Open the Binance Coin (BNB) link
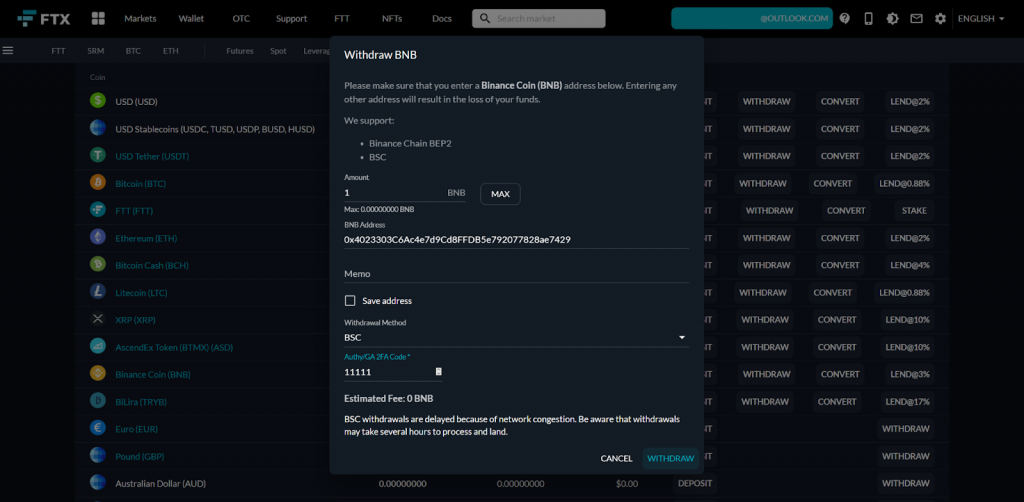 pyautogui.click(x=153, y=374)
